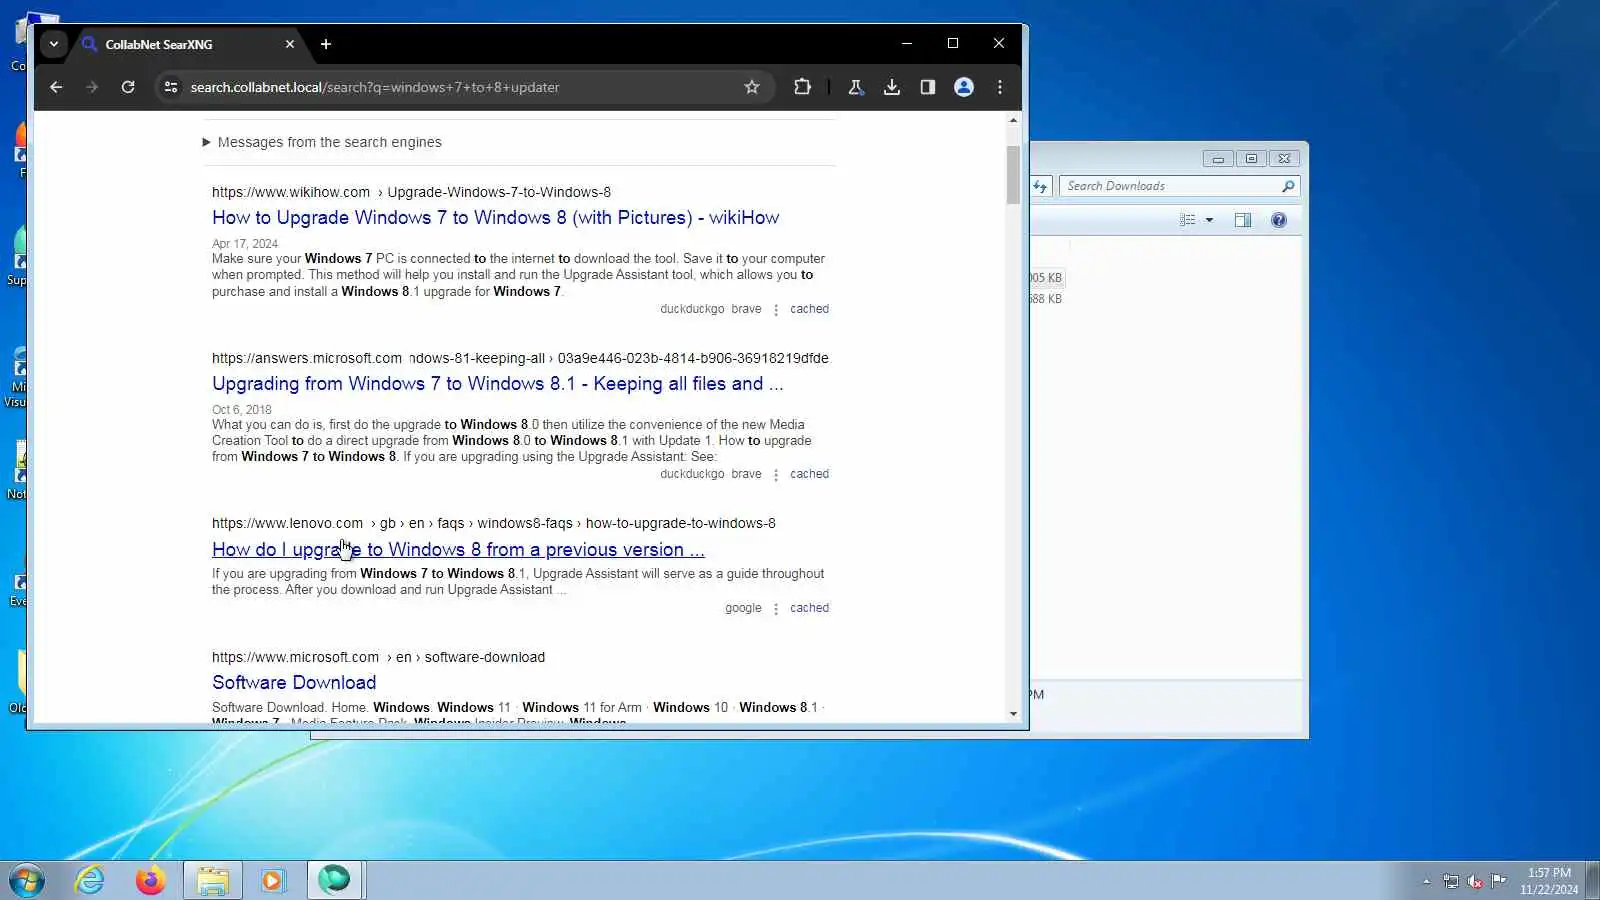
Task: Open a new browser tab
Action: point(326,44)
